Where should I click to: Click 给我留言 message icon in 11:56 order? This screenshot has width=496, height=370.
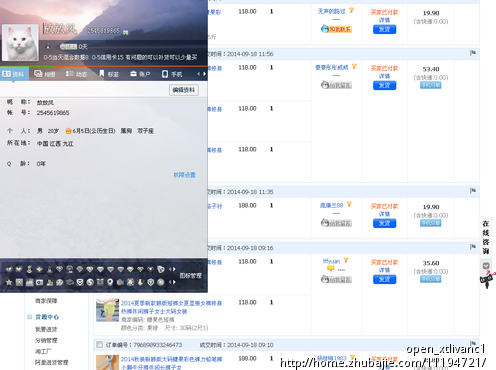pos(336,85)
